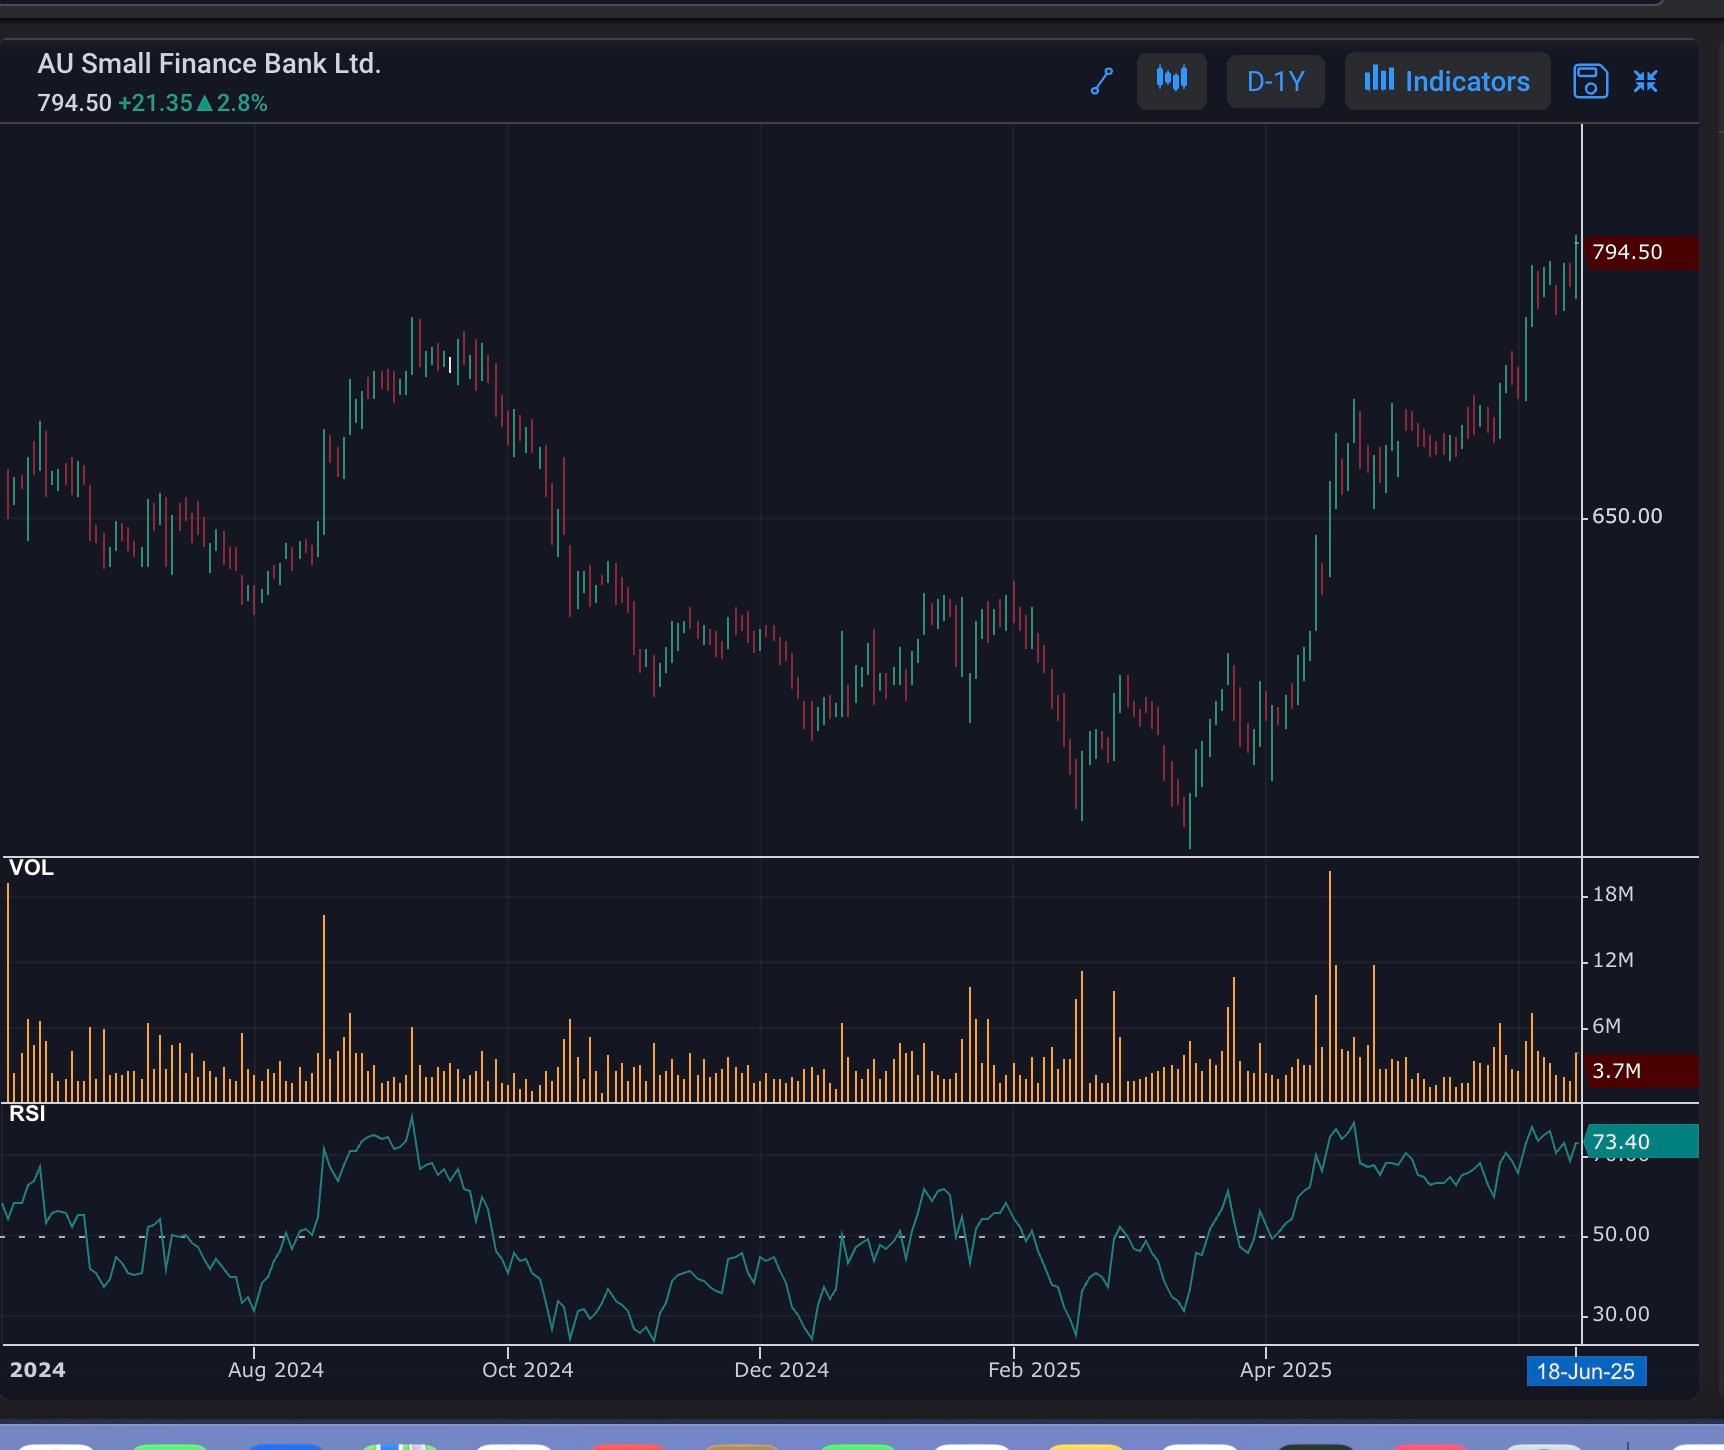
Task: Click the save chart icon
Action: [1590, 81]
